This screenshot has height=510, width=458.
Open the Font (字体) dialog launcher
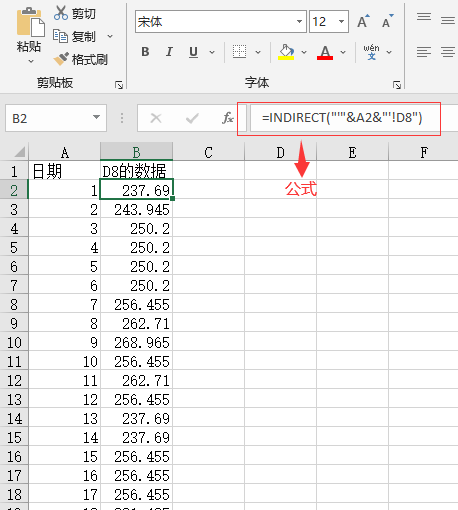[397, 85]
